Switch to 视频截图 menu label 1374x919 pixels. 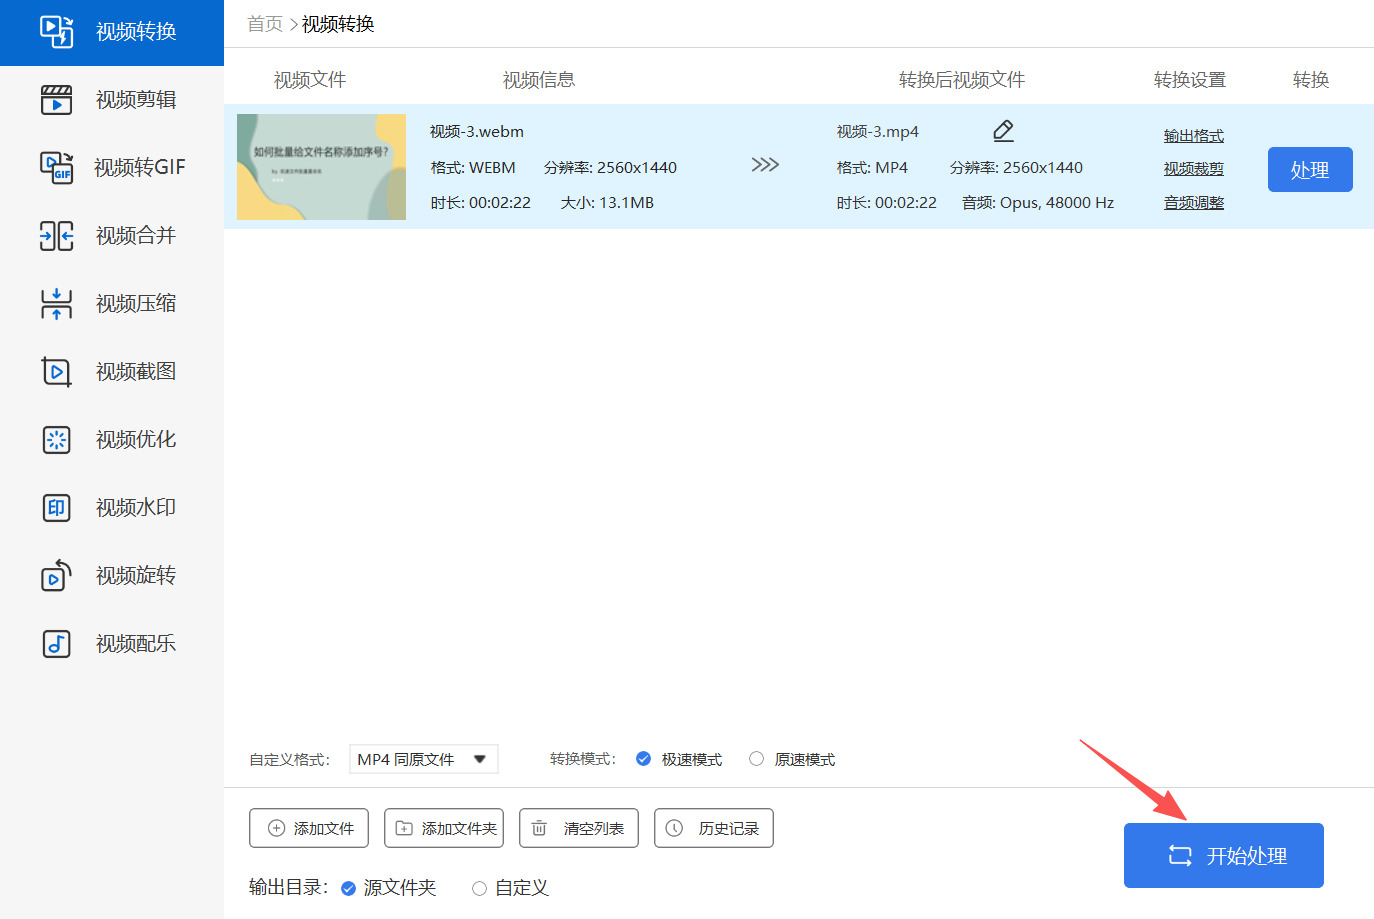(x=136, y=372)
